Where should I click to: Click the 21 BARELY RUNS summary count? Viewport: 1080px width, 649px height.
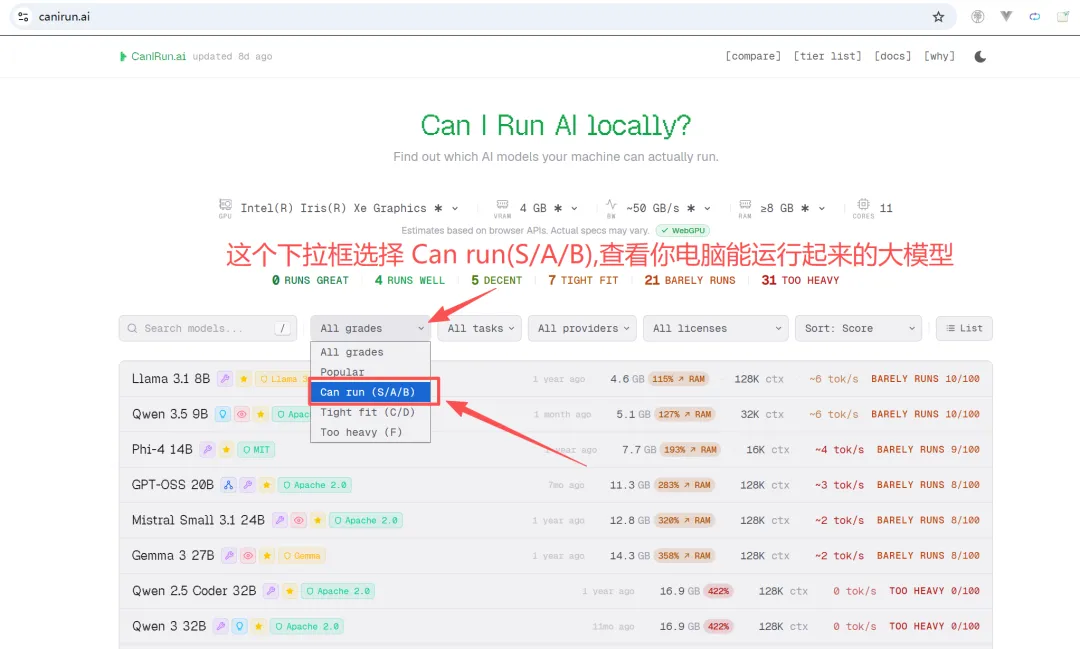pos(689,280)
